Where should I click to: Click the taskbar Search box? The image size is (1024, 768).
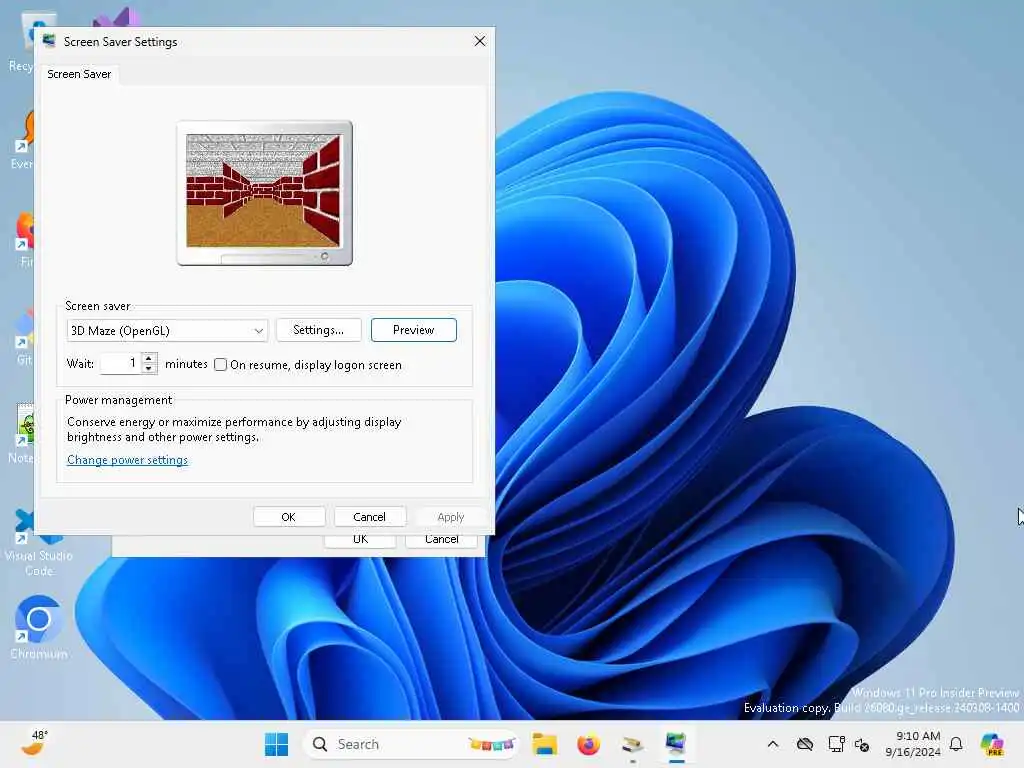point(411,744)
